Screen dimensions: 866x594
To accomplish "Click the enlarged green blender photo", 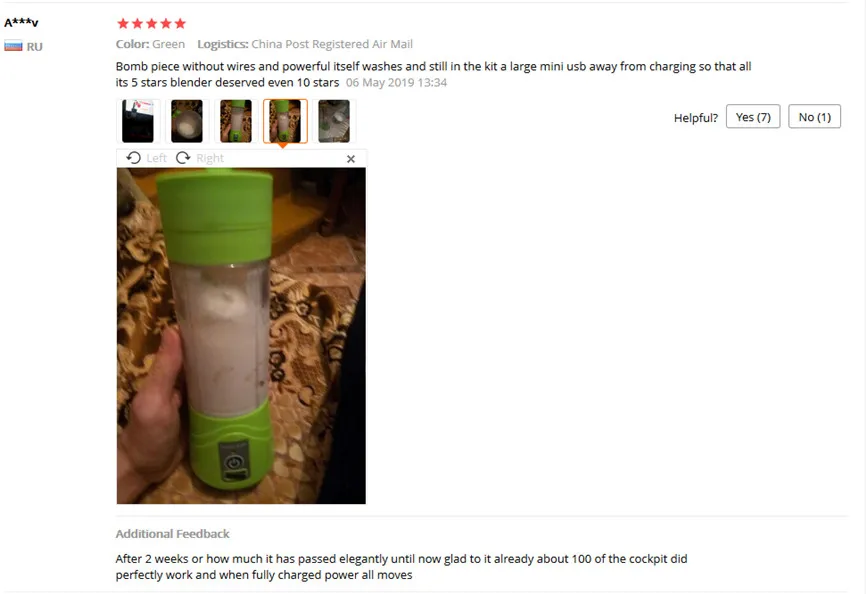I will tap(241, 336).
